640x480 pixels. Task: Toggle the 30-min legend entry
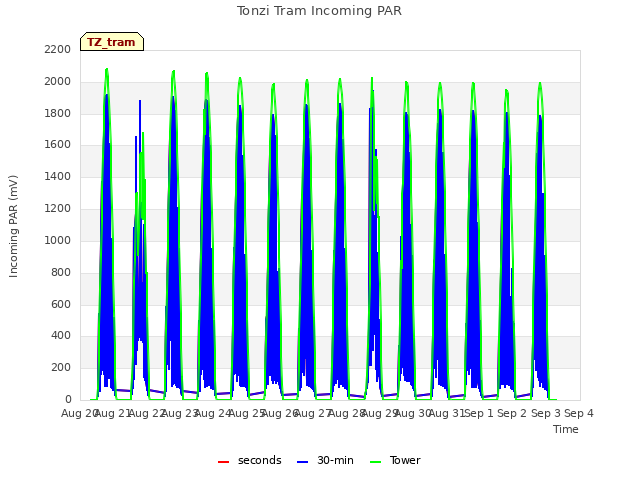[x=325, y=460]
